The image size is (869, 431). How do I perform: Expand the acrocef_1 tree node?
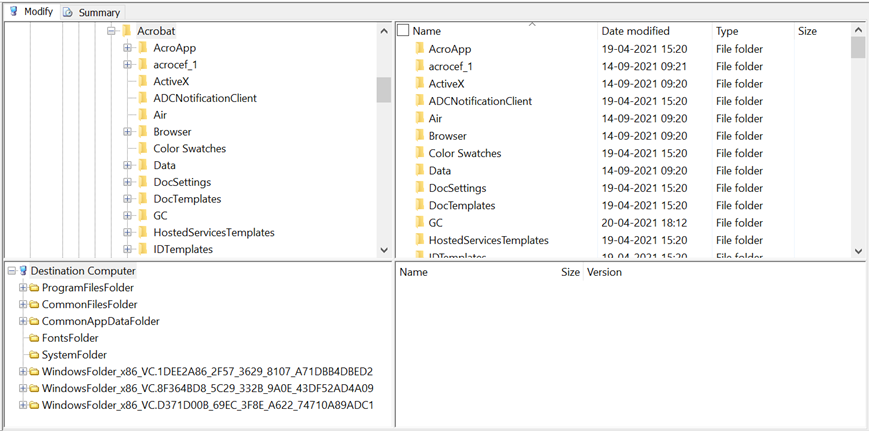click(127, 64)
